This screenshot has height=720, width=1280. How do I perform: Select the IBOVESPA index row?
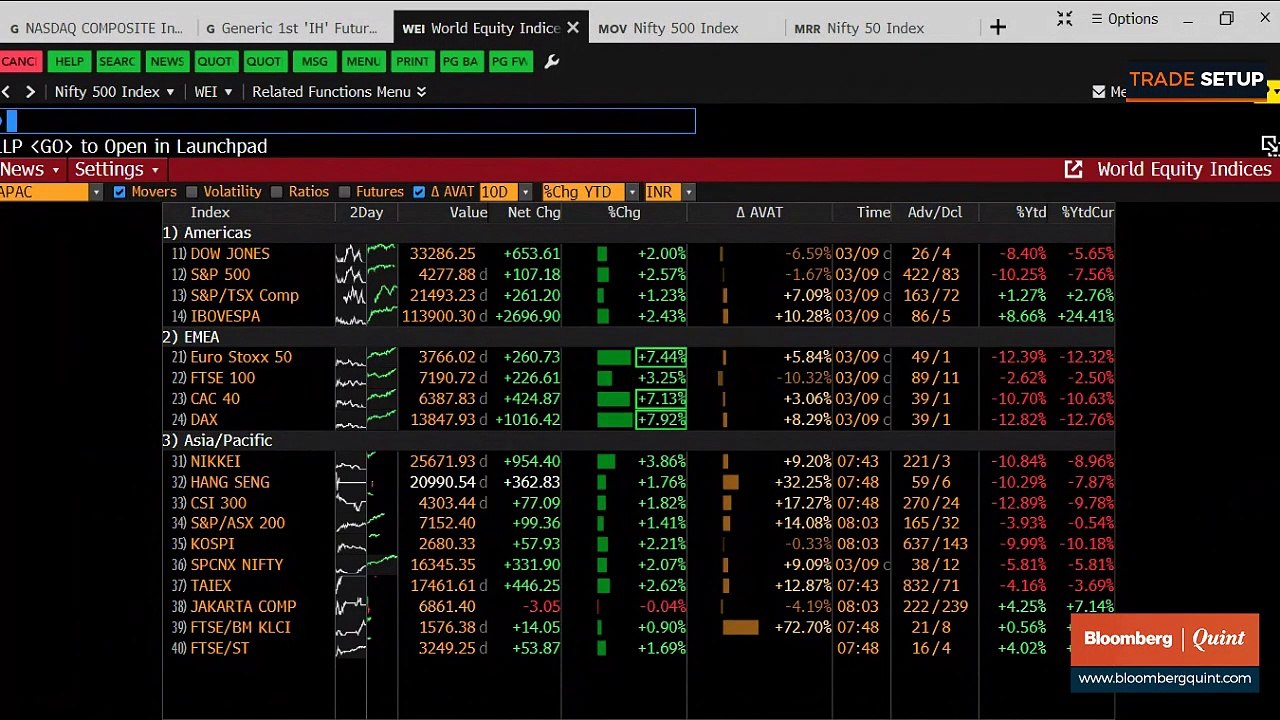pos(638,316)
